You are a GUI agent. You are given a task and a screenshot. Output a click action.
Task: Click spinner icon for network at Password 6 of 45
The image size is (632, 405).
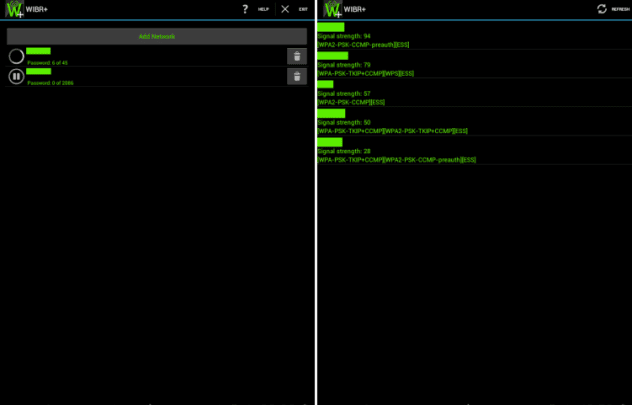coord(17,56)
